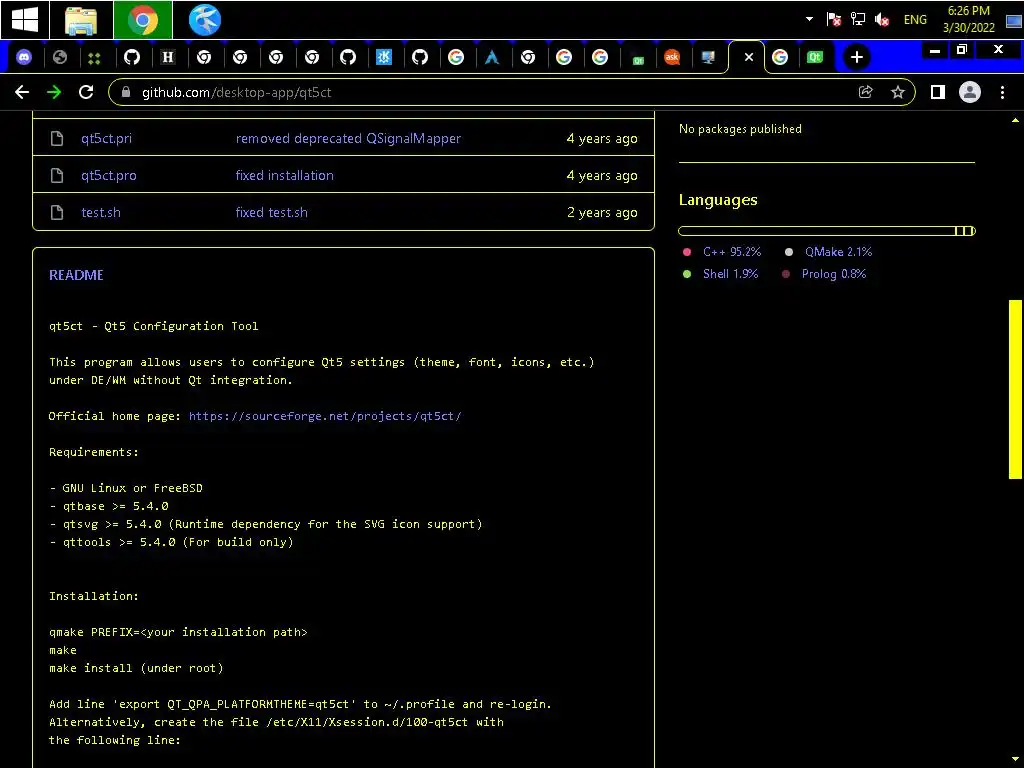Select QMake 2.1% language
Viewport: 1024px width, 768px height.
point(838,251)
